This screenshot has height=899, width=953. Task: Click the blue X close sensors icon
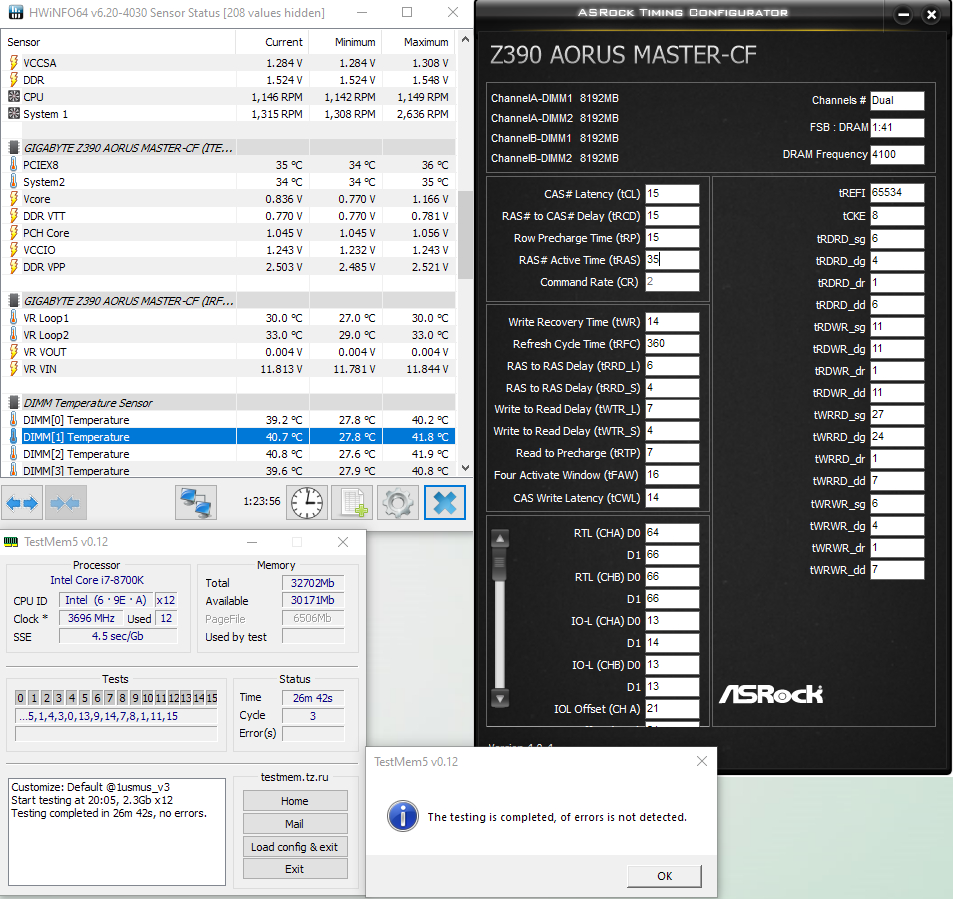tap(445, 503)
